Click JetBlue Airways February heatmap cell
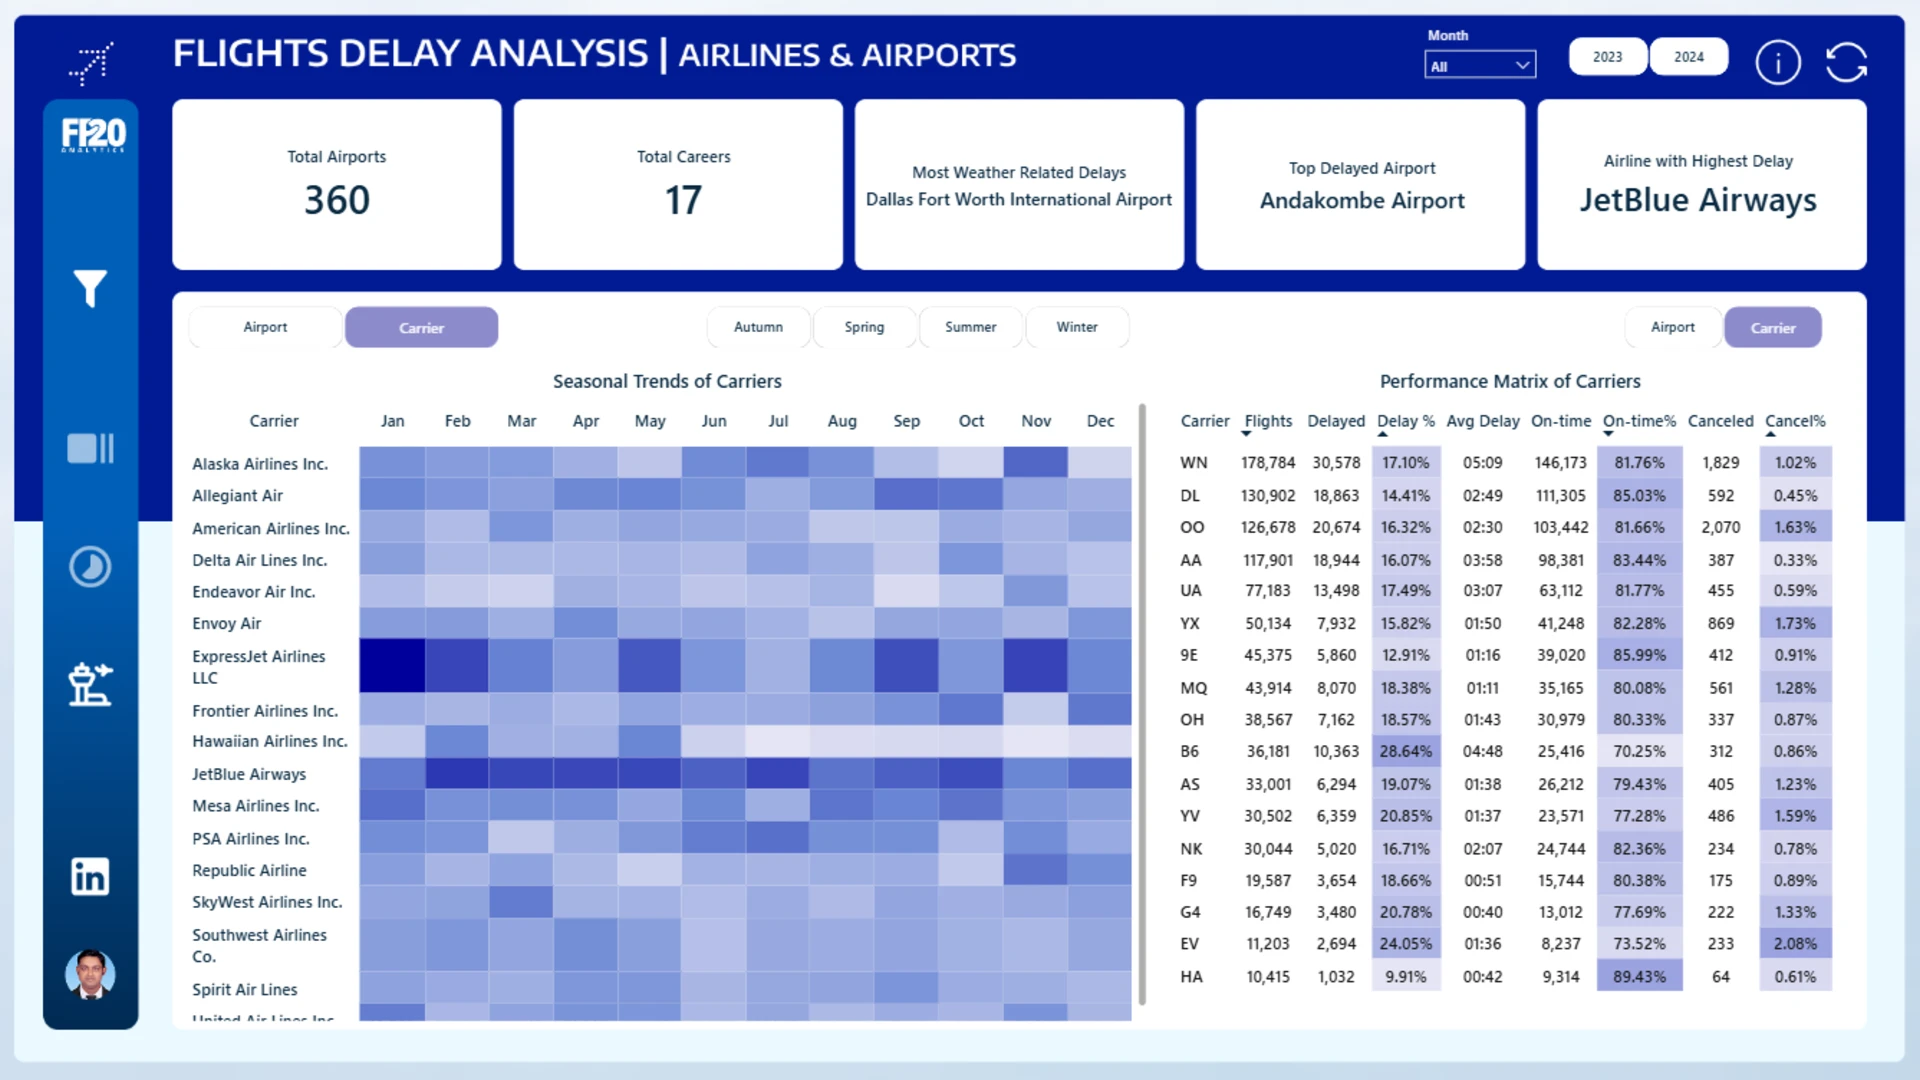 click(457, 773)
